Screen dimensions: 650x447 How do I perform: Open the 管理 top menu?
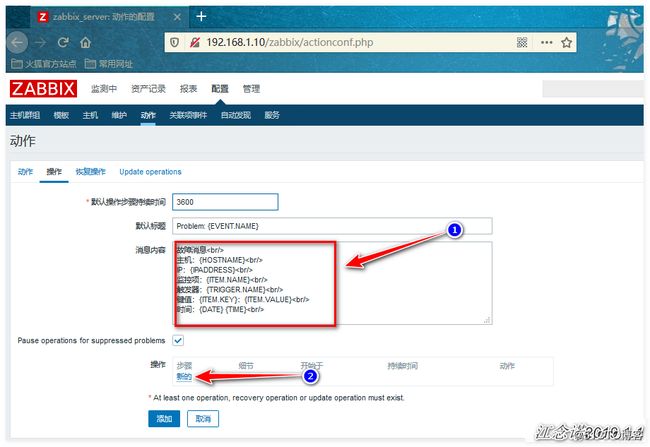click(x=251, y=89)
